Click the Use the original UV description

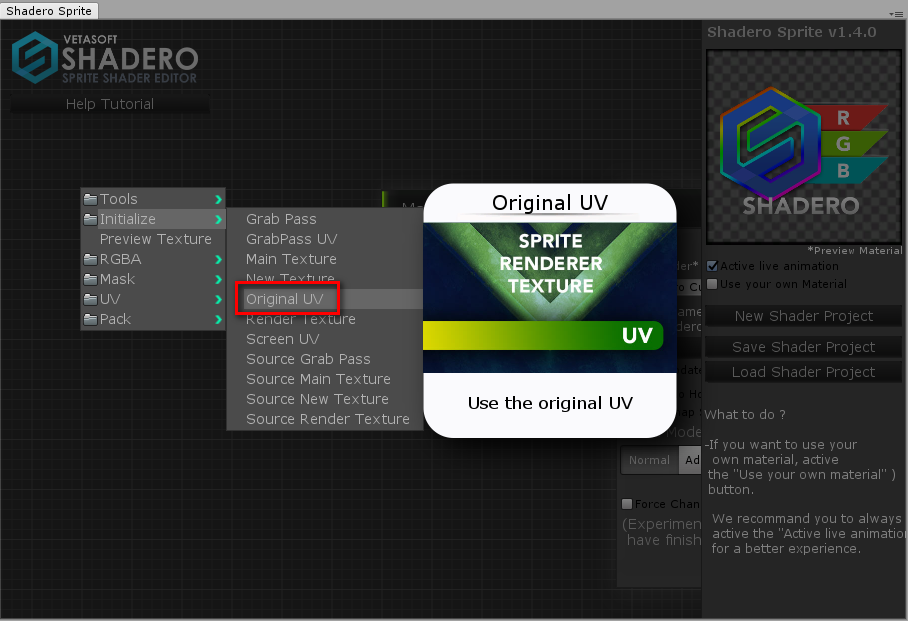click(550, 403)
